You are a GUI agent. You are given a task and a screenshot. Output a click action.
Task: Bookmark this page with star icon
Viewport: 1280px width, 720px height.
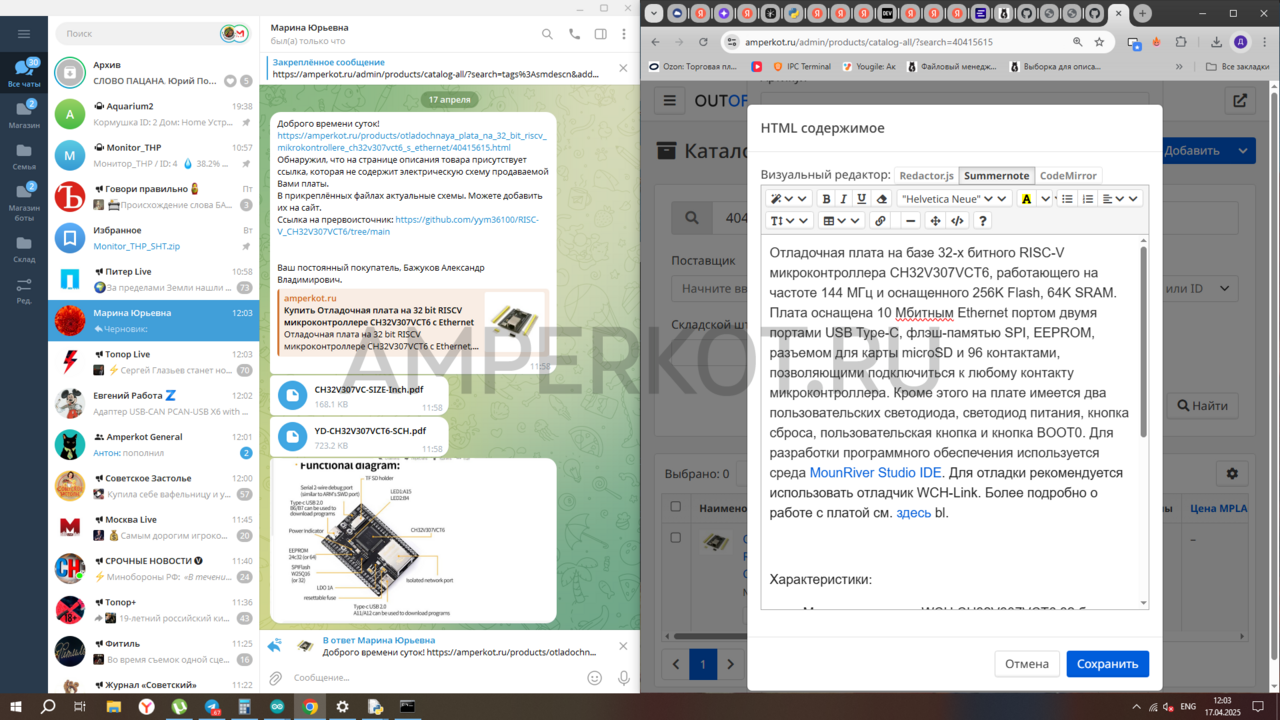click(x=1100, y=42)
